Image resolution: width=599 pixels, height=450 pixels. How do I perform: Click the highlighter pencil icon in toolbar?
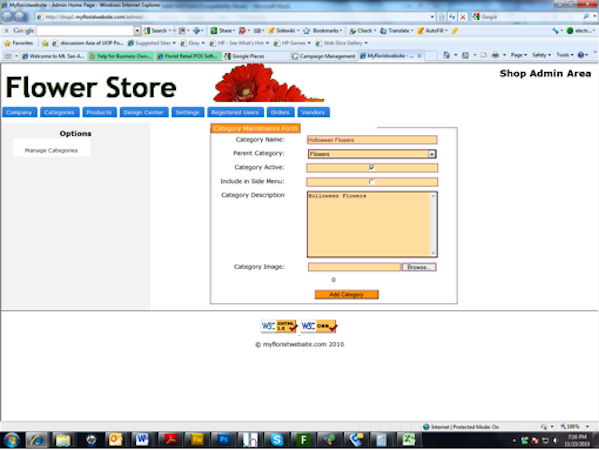coord(455,31)
